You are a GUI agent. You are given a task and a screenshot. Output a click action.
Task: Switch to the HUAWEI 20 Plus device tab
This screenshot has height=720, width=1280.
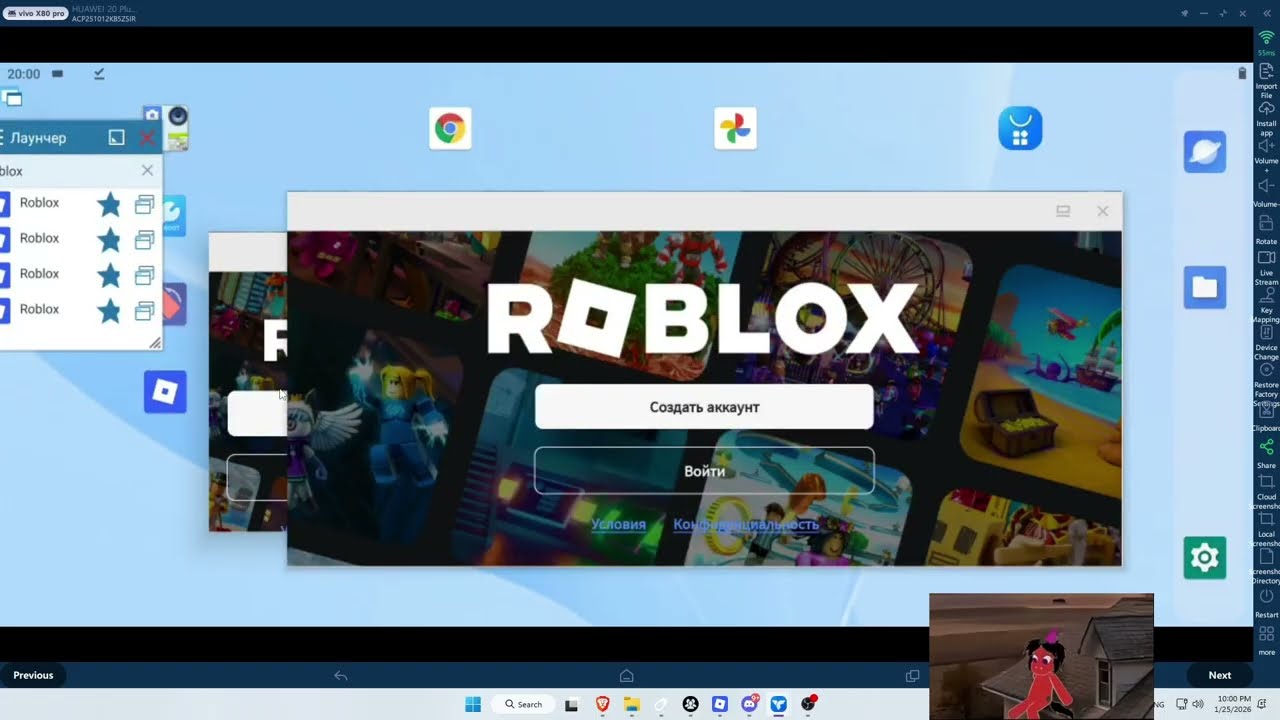(x=104, y=13)
